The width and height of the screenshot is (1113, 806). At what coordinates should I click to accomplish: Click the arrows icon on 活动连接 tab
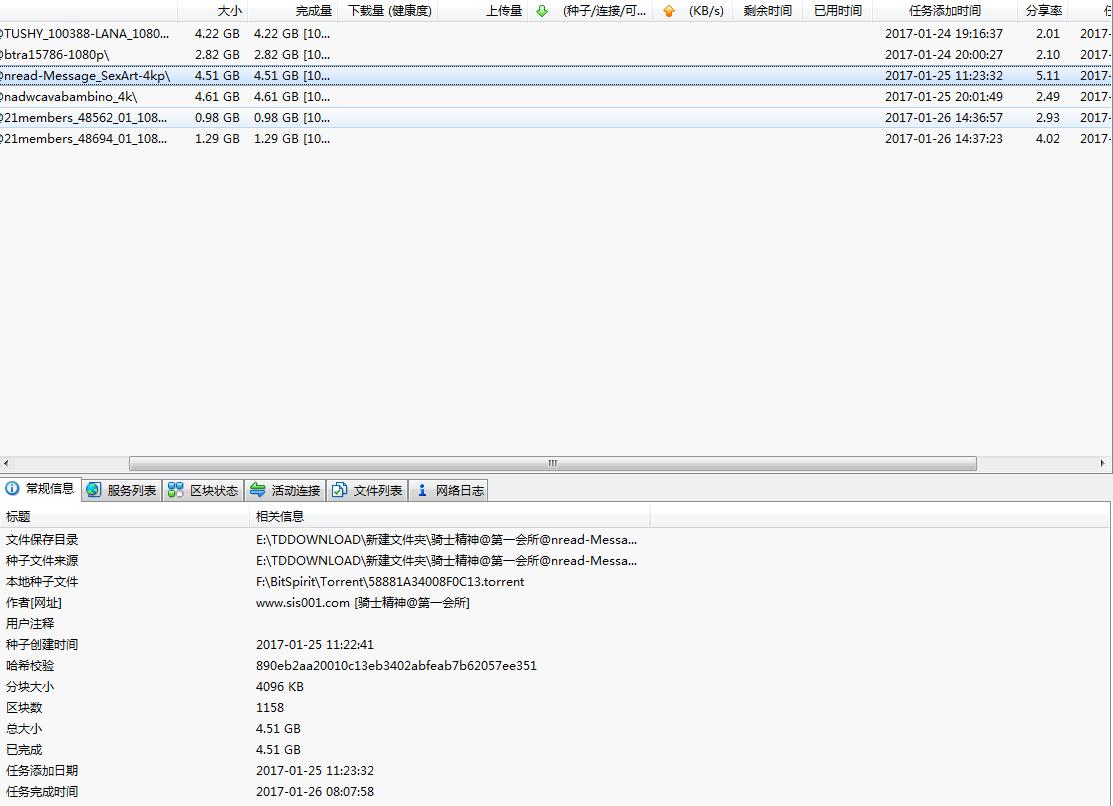point(258,490)
